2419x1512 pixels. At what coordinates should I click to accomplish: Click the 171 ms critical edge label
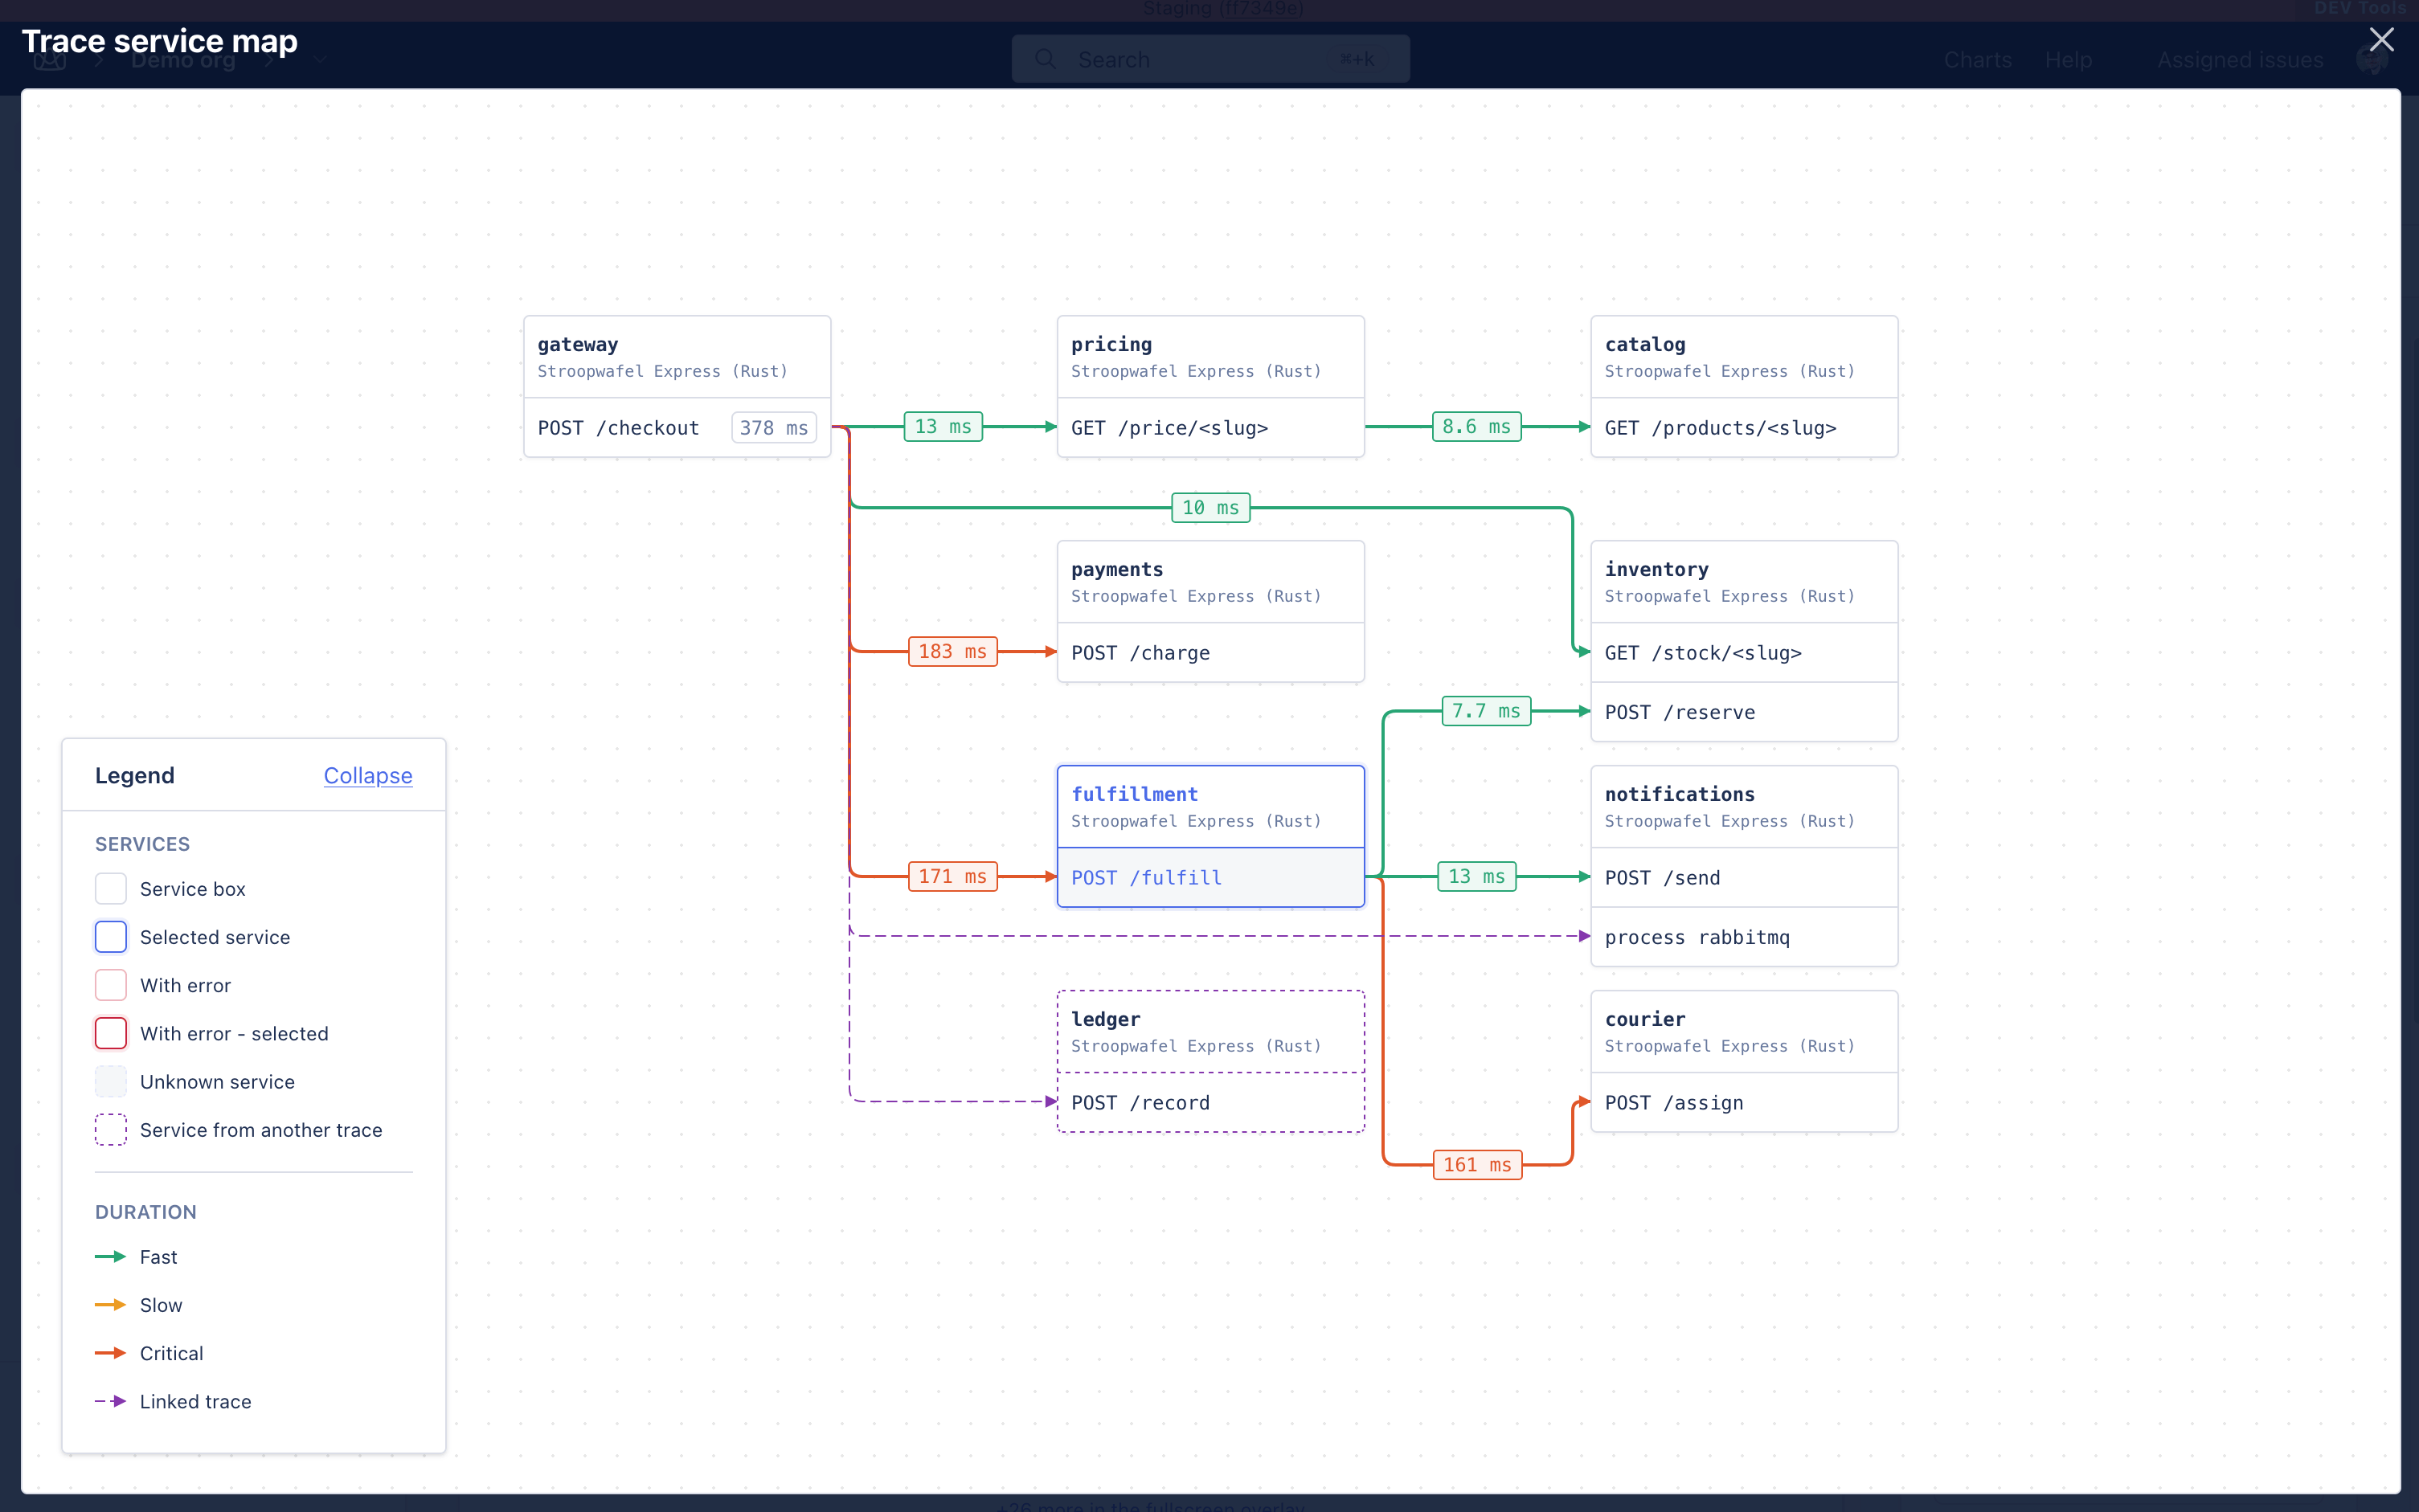pos(952,876)
